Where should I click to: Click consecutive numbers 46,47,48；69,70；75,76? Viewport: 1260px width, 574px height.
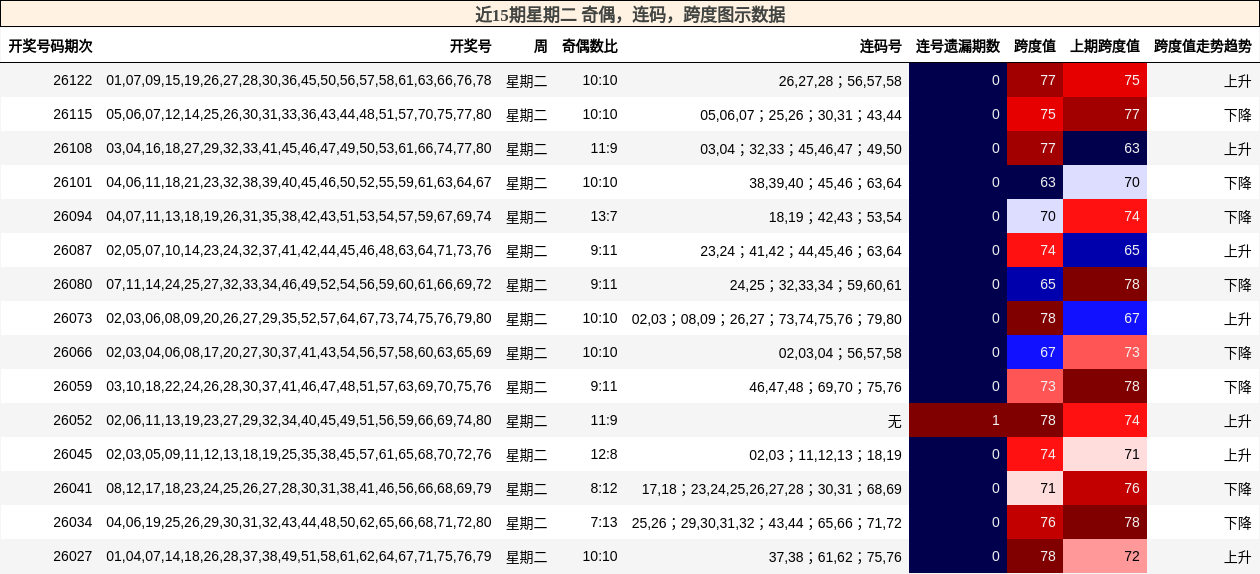point(825,387)
